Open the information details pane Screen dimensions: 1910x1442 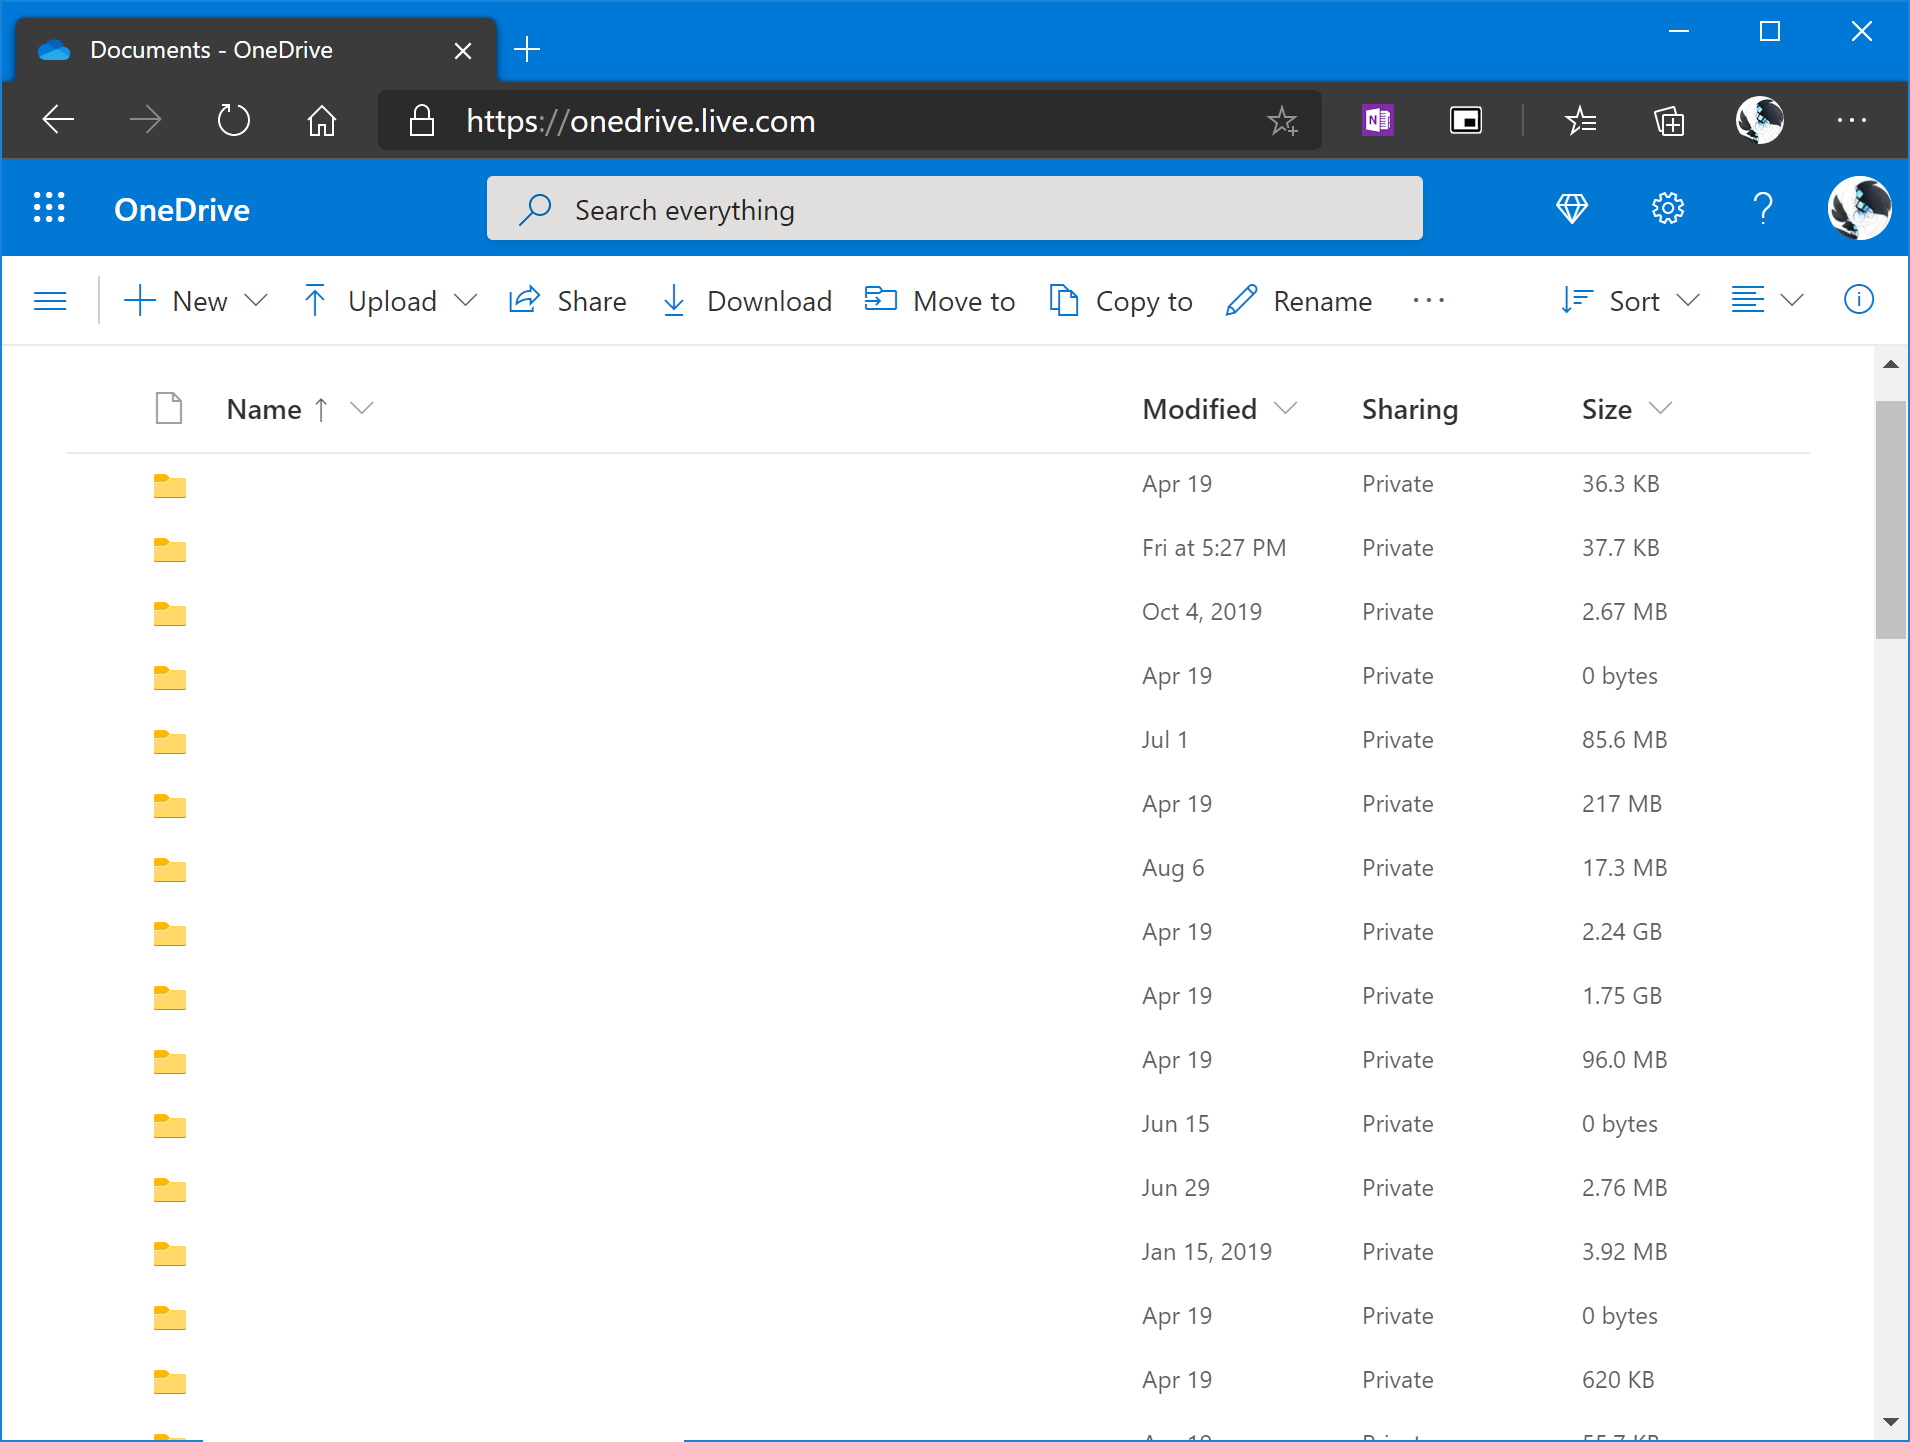[1858, 300]
